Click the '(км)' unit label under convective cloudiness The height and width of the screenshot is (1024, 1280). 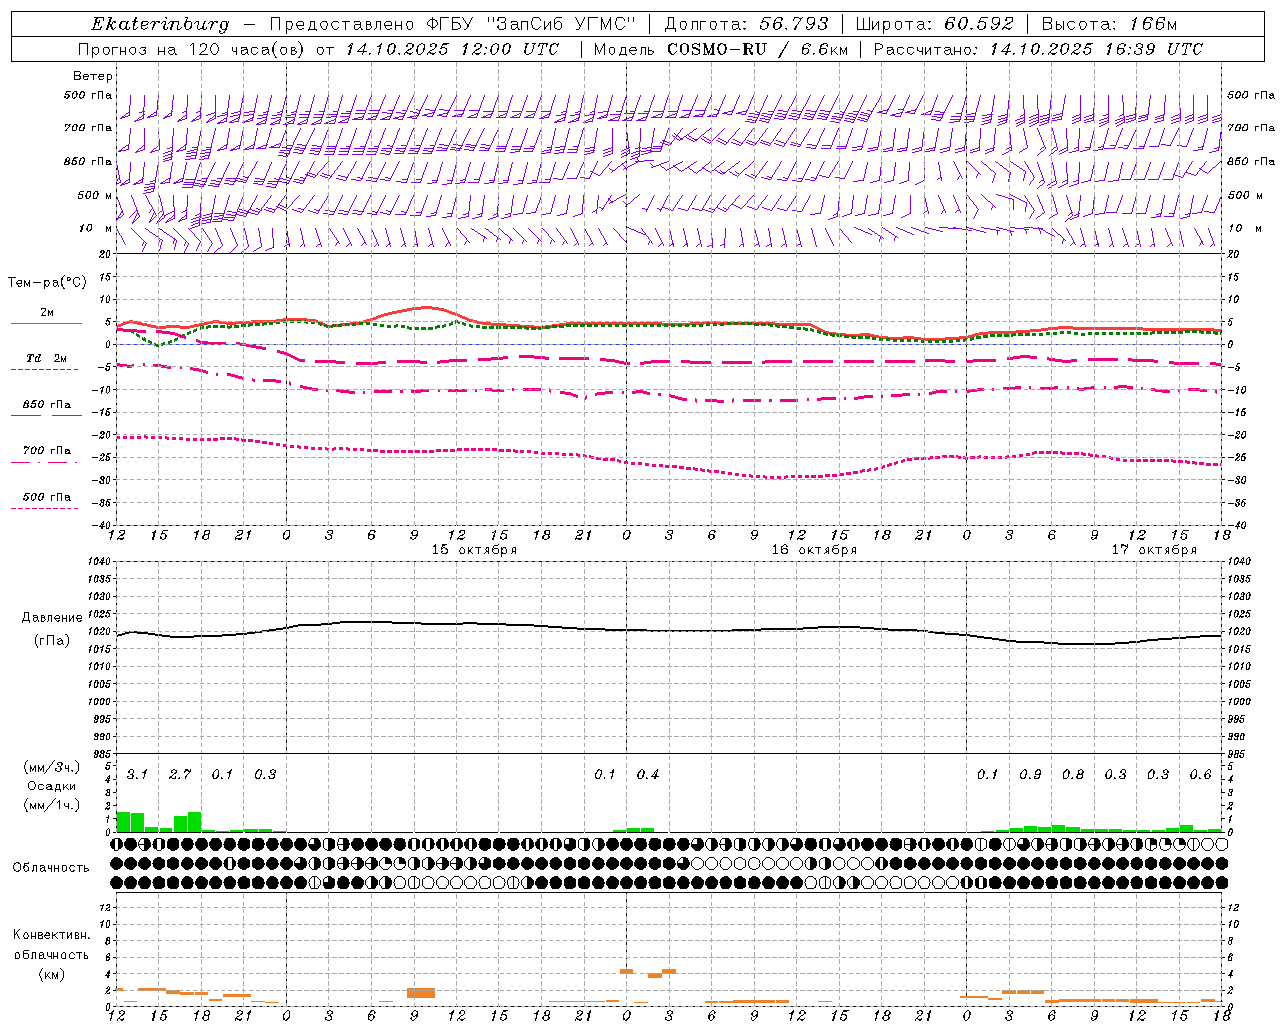[52, 974]
